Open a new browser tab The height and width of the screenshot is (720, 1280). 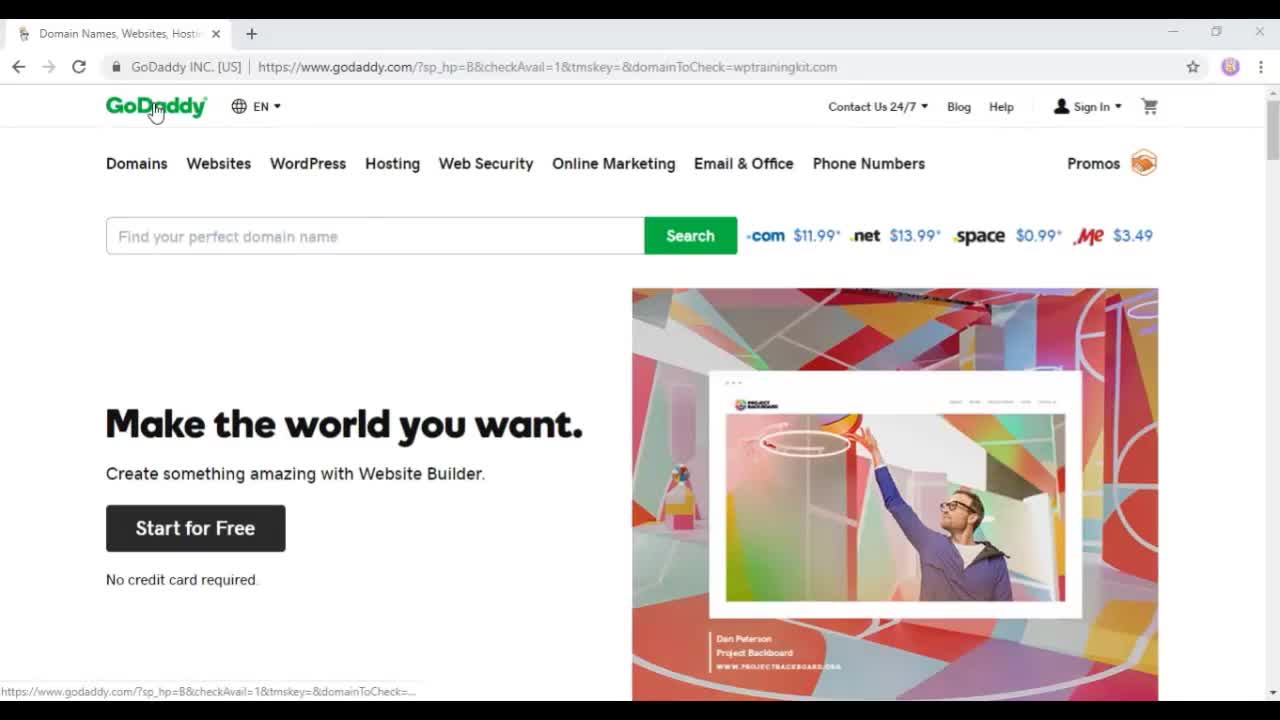(251, 33)
